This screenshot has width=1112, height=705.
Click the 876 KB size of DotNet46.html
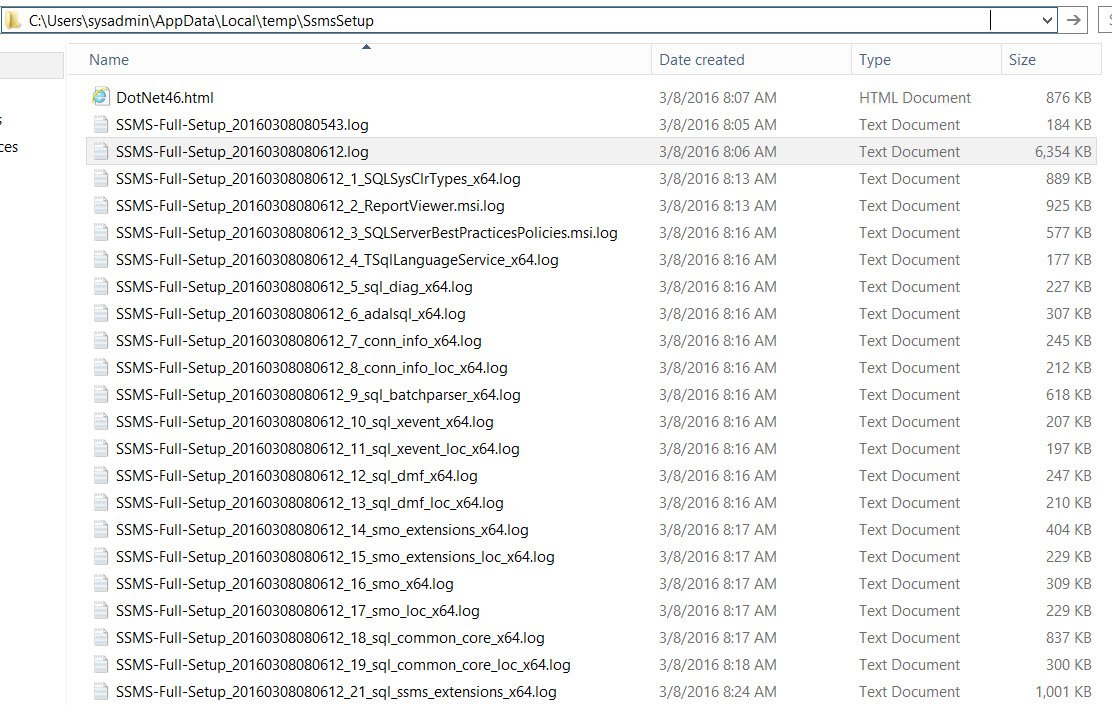pos(1068,98)
